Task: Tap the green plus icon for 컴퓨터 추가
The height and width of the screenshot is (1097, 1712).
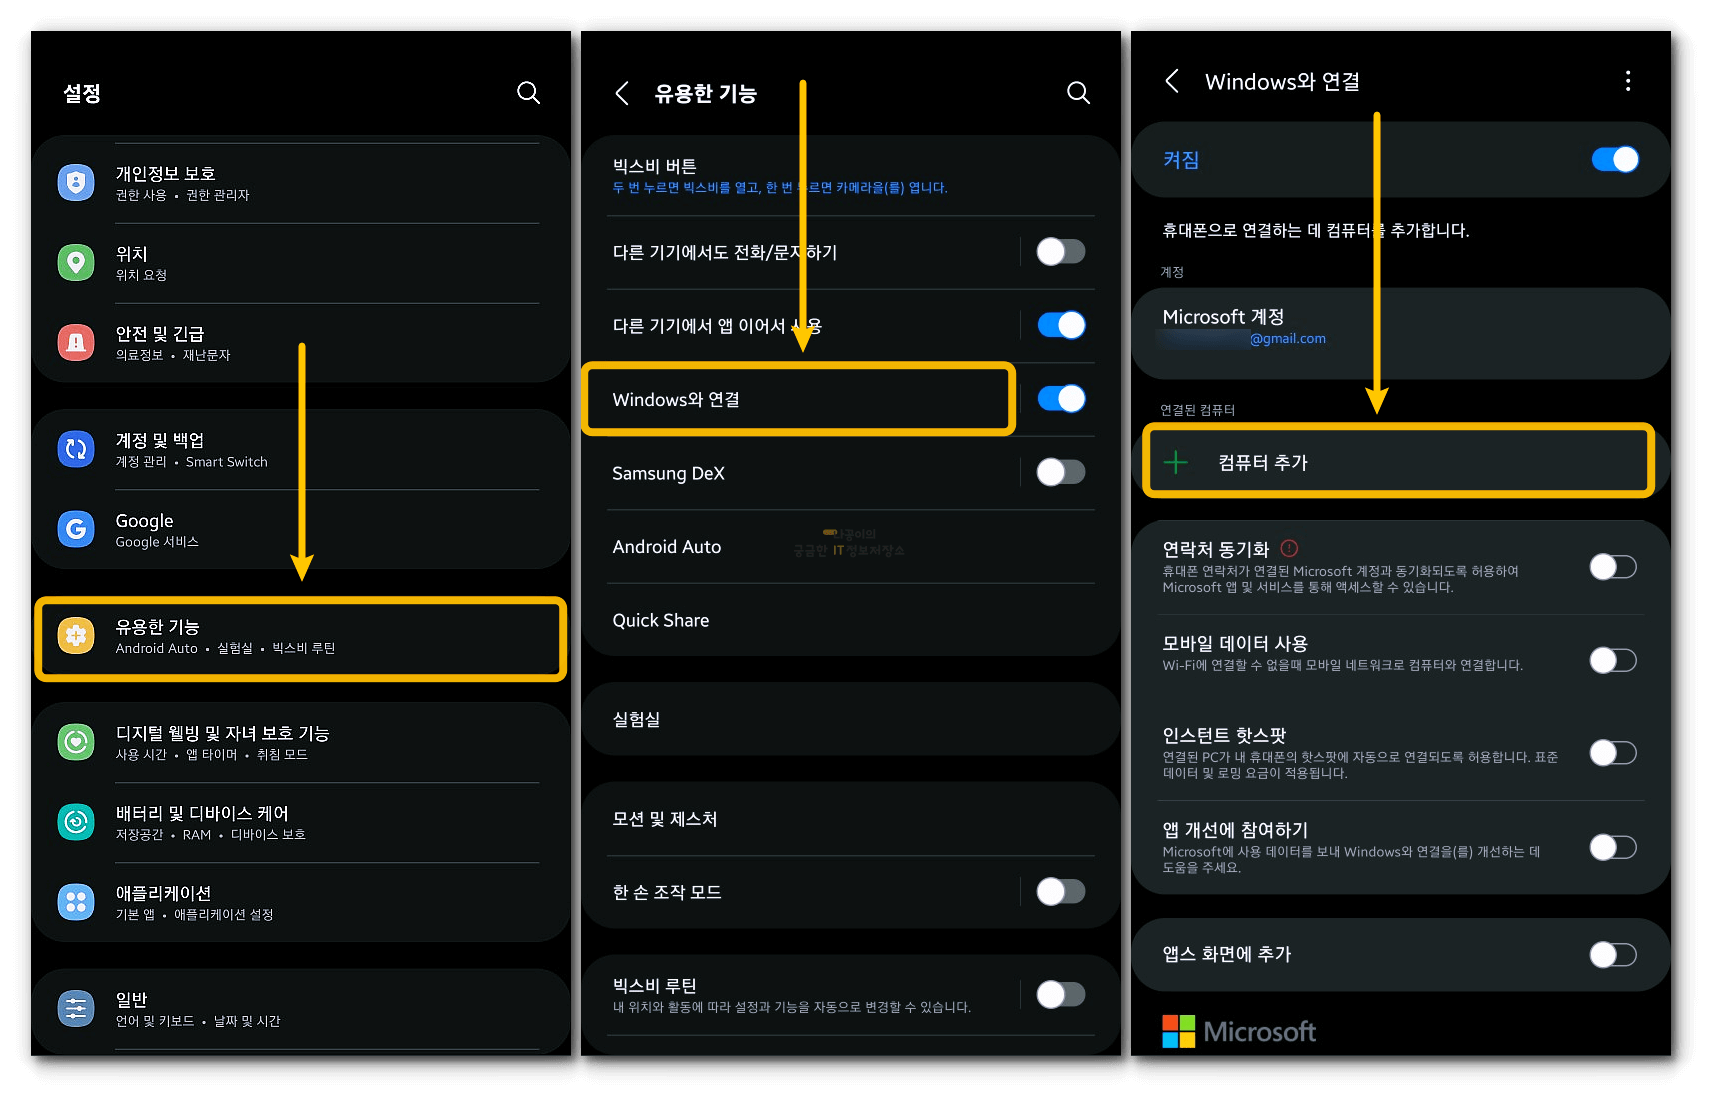Action: coord(1177,462)
